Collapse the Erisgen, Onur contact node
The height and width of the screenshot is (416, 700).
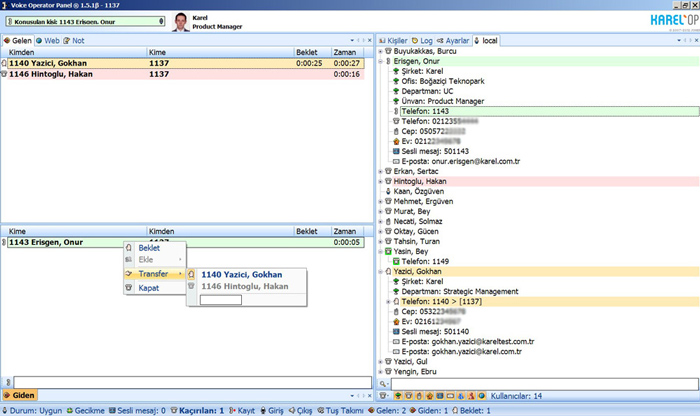tap(380, 61)
